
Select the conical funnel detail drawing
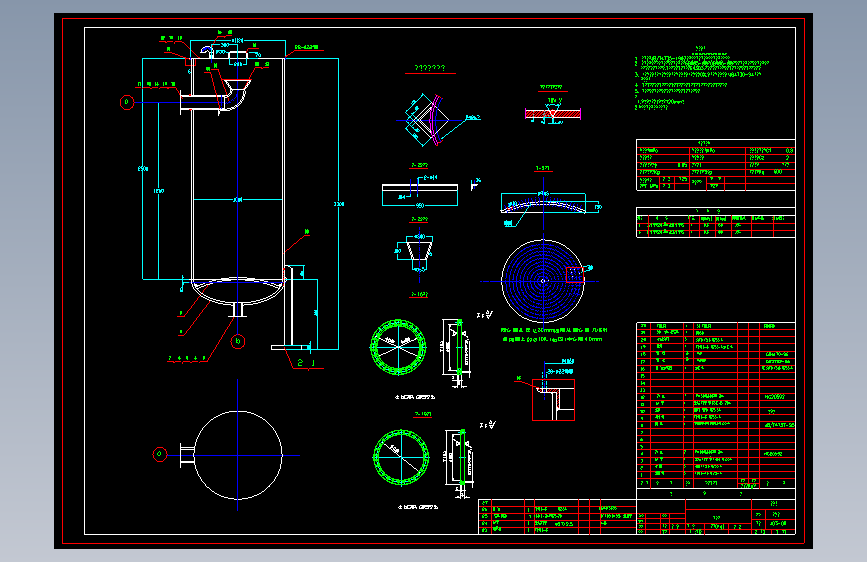[420, 253]
